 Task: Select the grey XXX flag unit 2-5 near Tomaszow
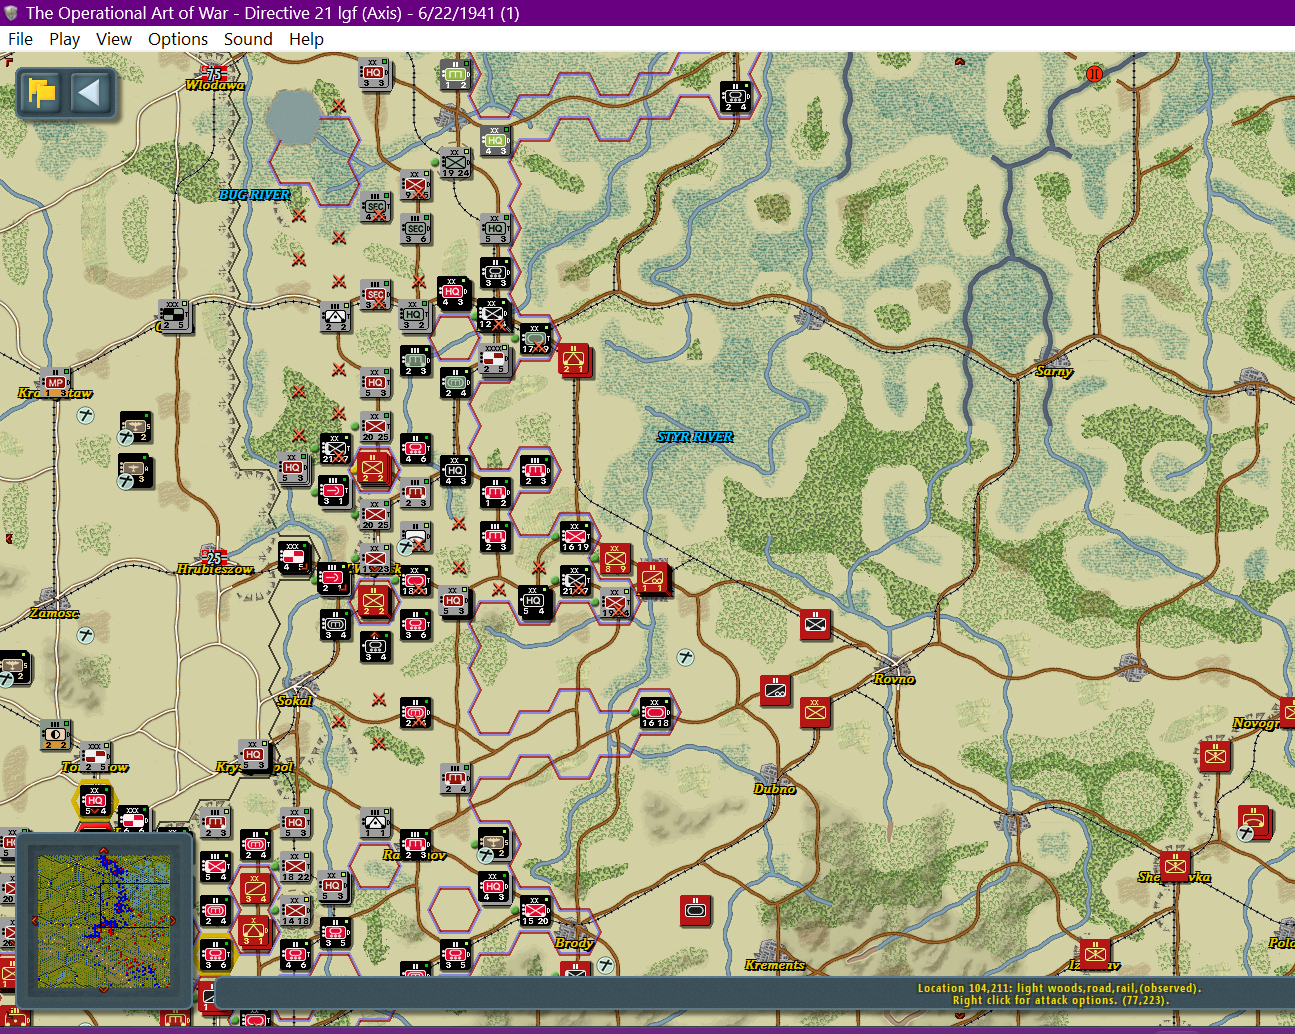pos(95,757)
